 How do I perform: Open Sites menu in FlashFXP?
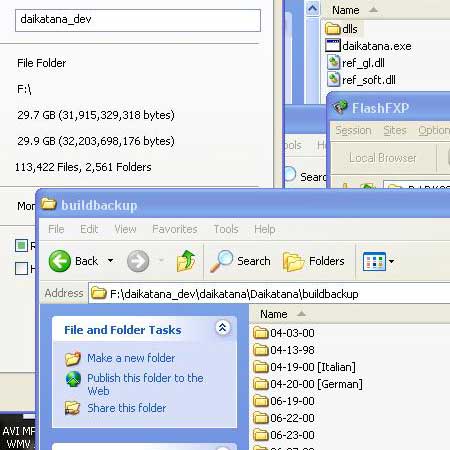(x=395, y=130)
